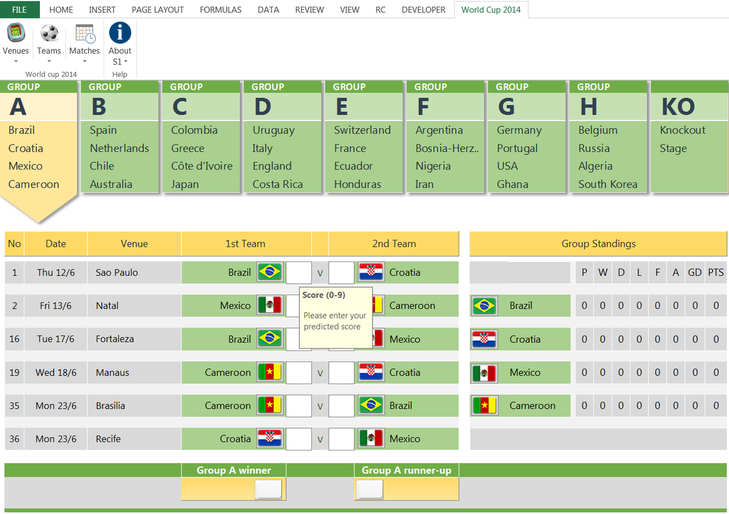Select the Group C card
Image resolution: width=729 pixels, height=514 pixels.
tap(201, 137)
